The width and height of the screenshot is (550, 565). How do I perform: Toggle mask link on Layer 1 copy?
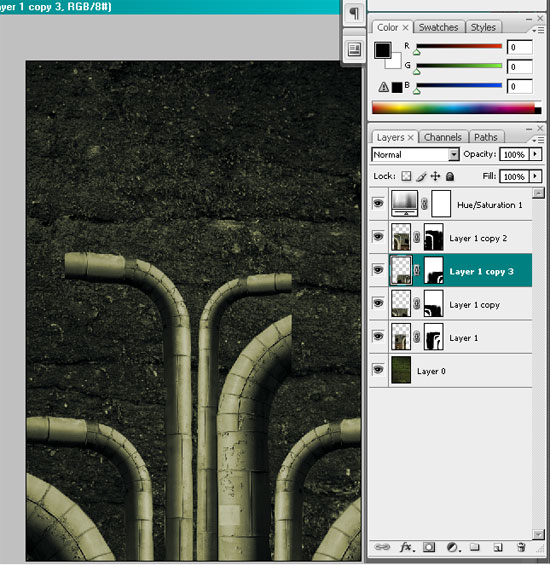[x=417, y=303]
